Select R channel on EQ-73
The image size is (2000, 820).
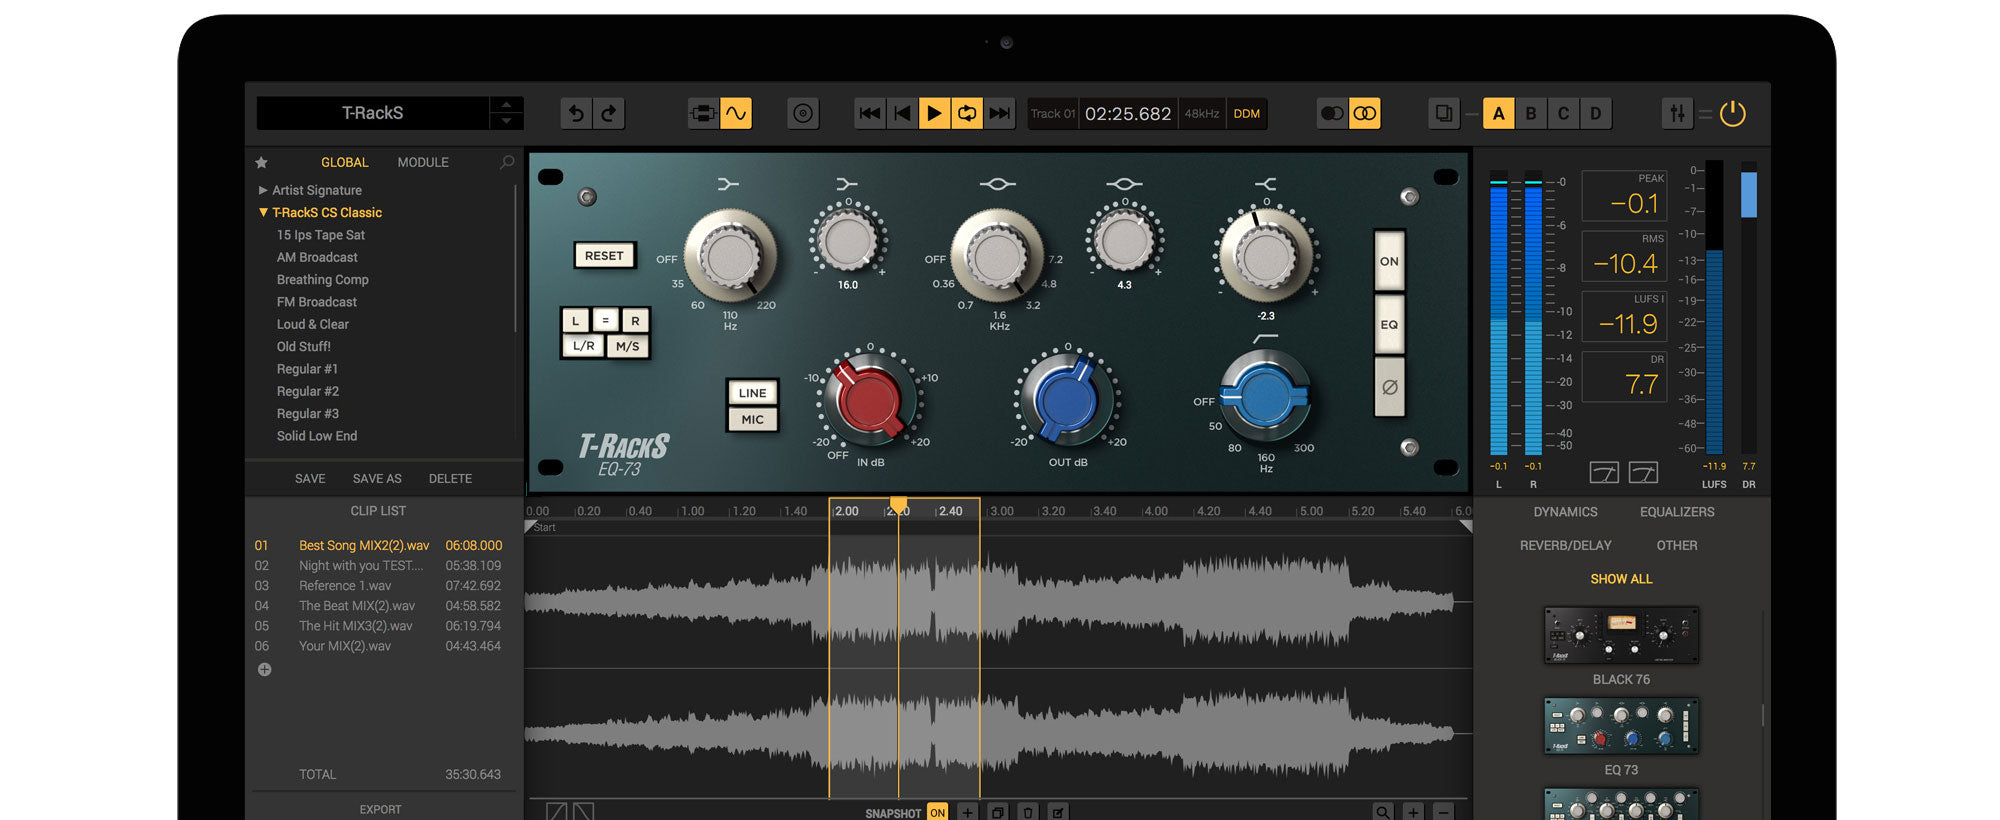635,321
